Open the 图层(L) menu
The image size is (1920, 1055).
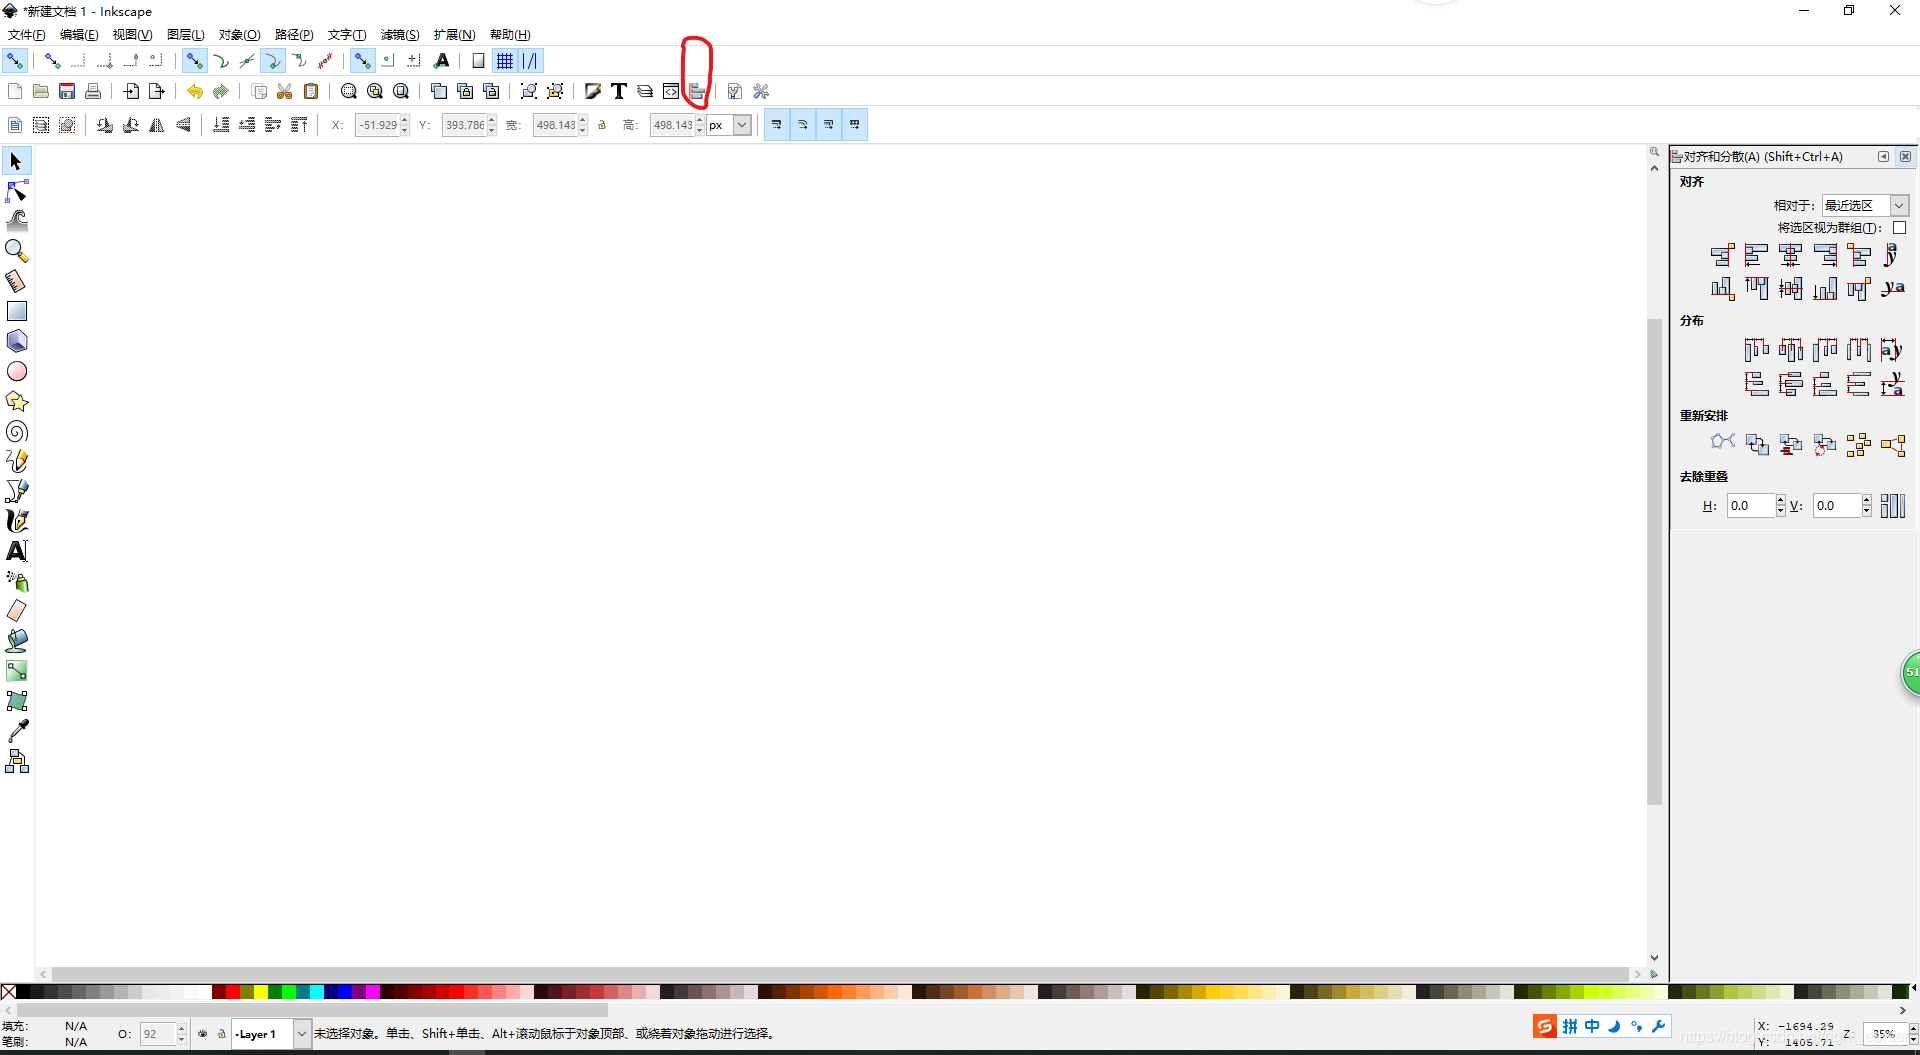click(x=185, y=34)
